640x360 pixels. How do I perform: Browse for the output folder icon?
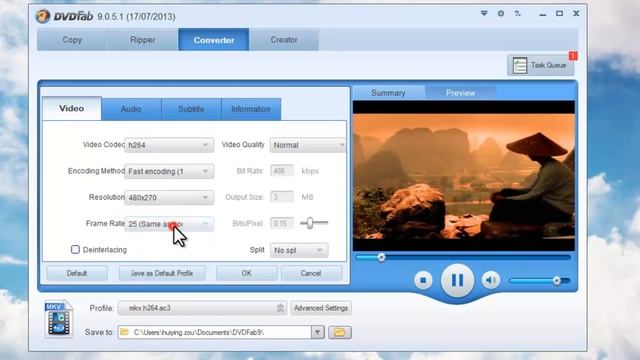[x=340, y=332]
